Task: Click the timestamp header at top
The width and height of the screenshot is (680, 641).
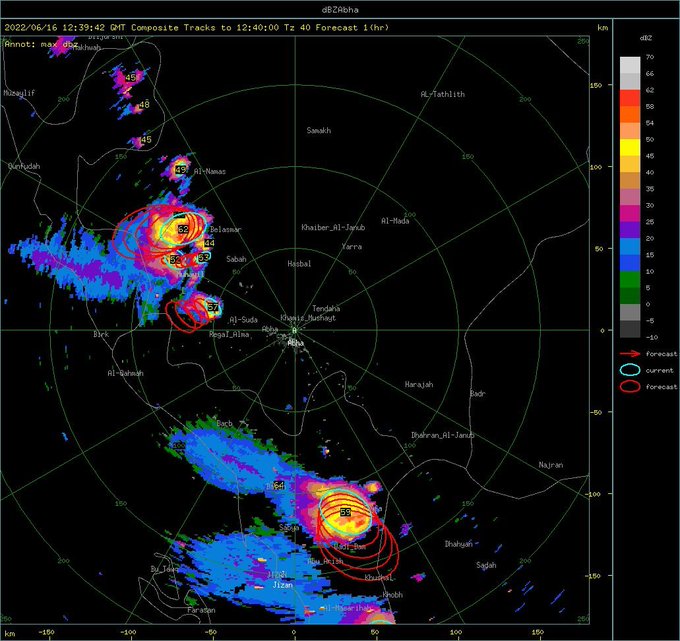Action: pyautogui.click(x=140, y=29)
